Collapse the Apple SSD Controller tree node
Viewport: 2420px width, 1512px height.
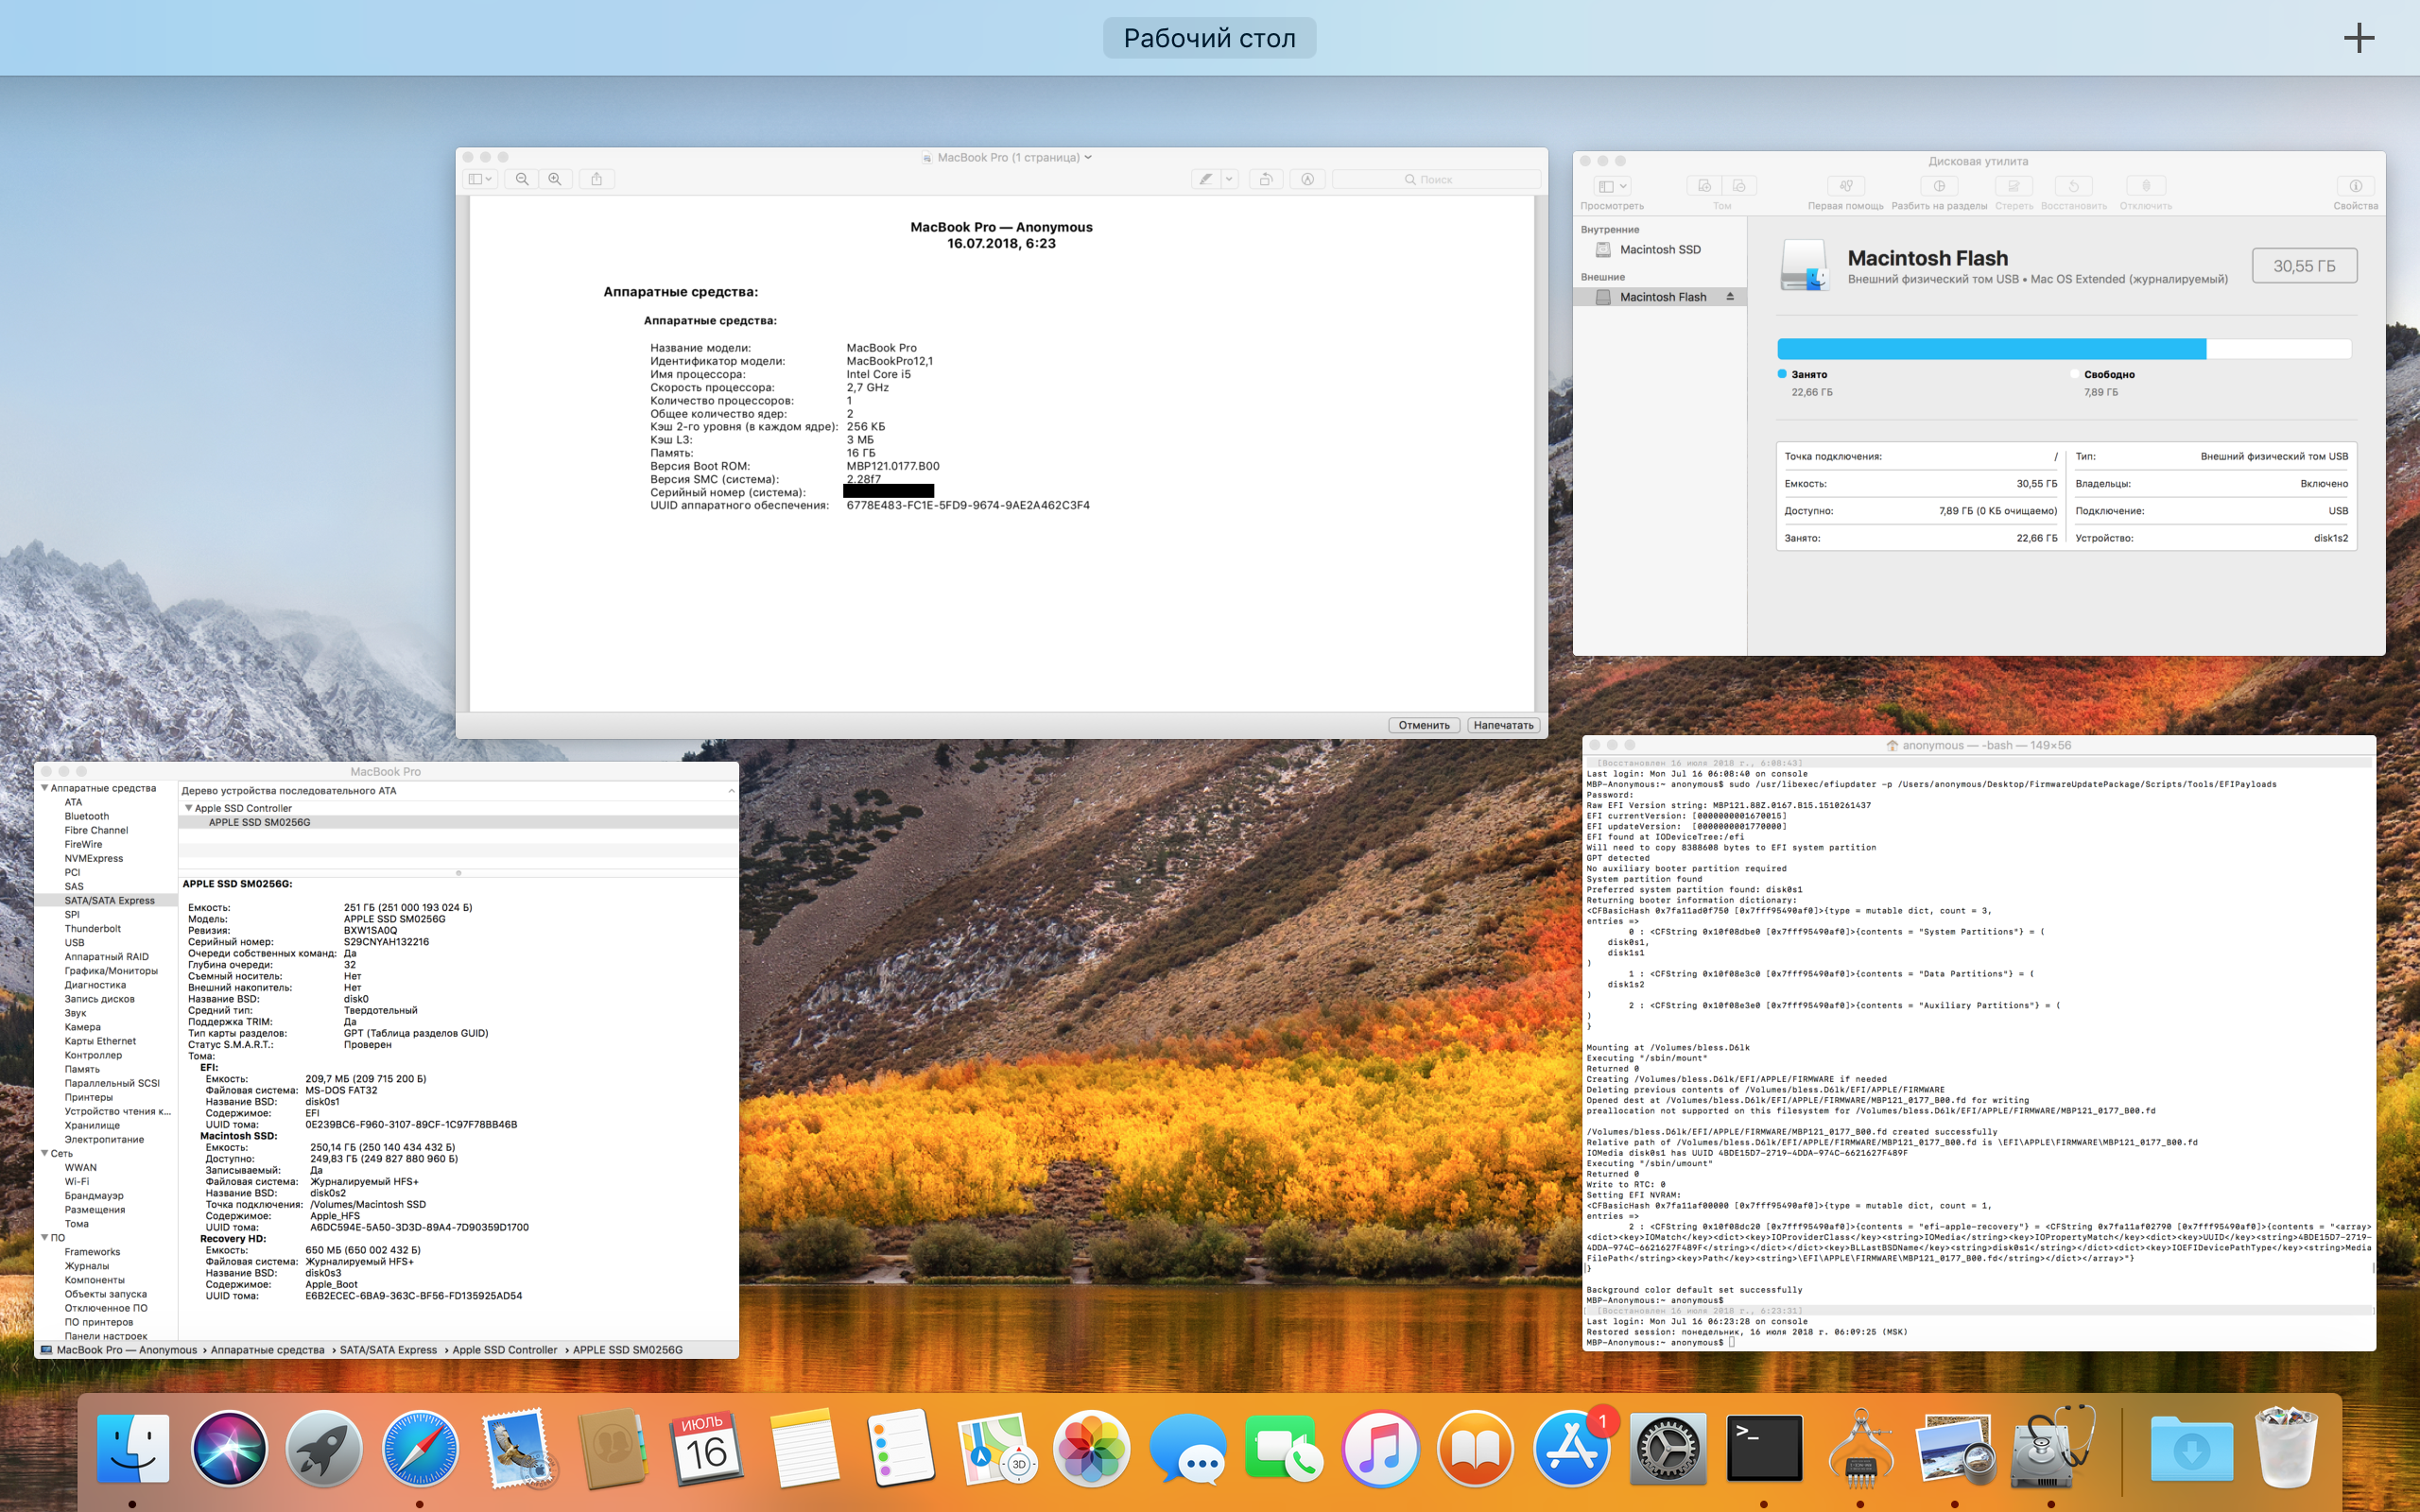click(x=188, y=808)
